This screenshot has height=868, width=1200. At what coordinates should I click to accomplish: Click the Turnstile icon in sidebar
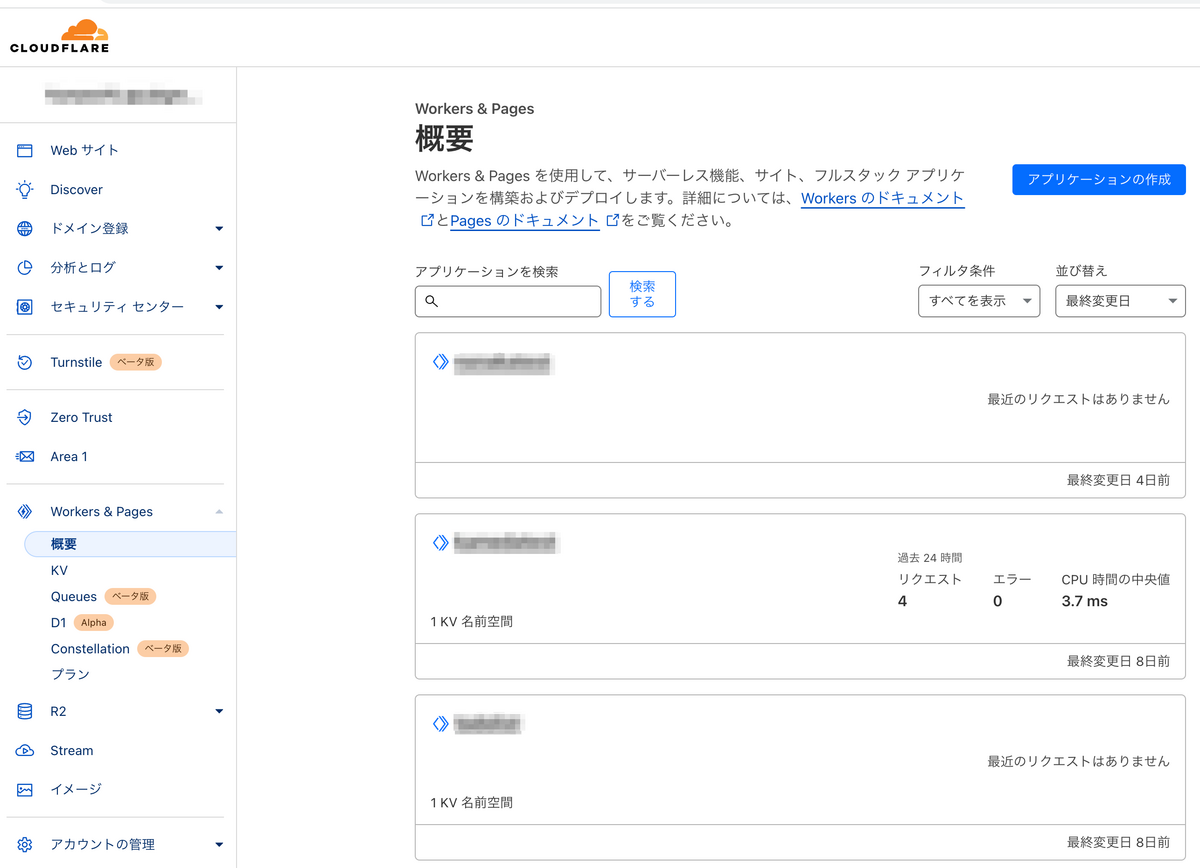pos(25,362)
